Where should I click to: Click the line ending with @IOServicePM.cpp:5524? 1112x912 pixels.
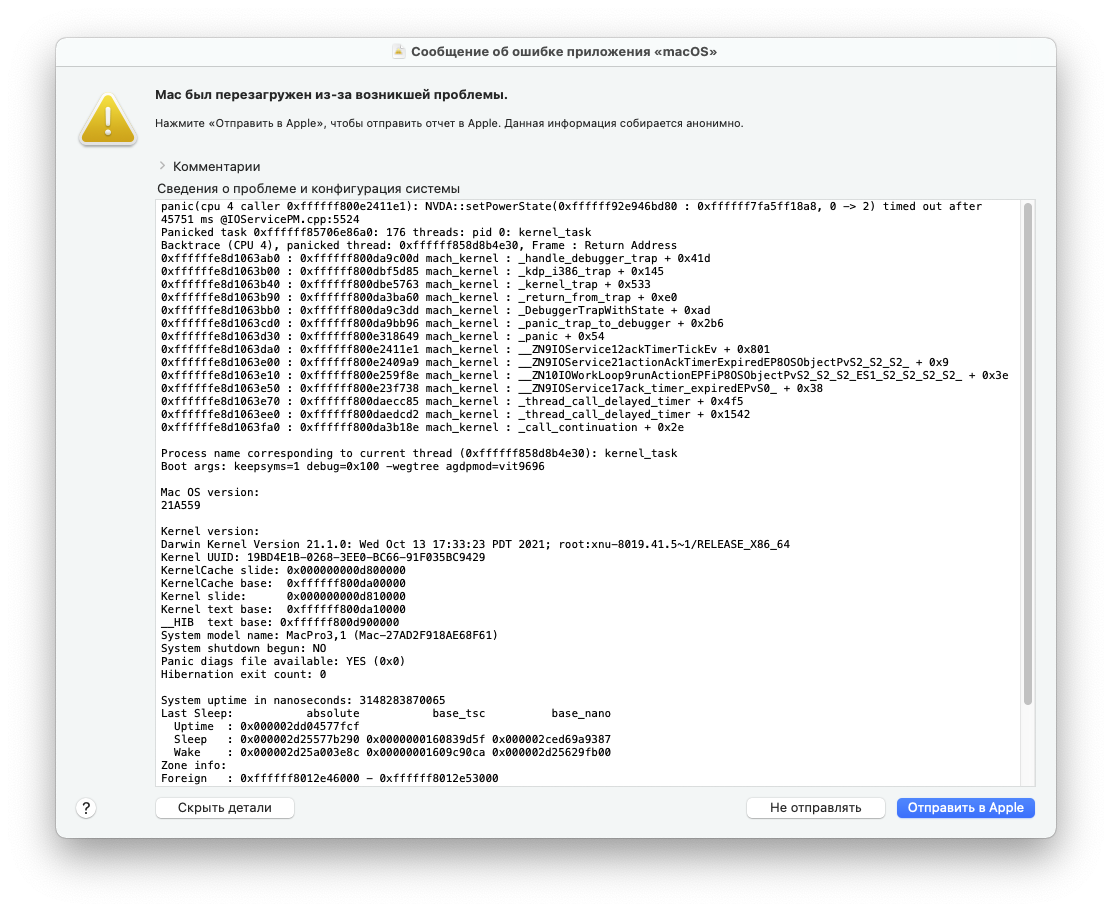point(260,219)
